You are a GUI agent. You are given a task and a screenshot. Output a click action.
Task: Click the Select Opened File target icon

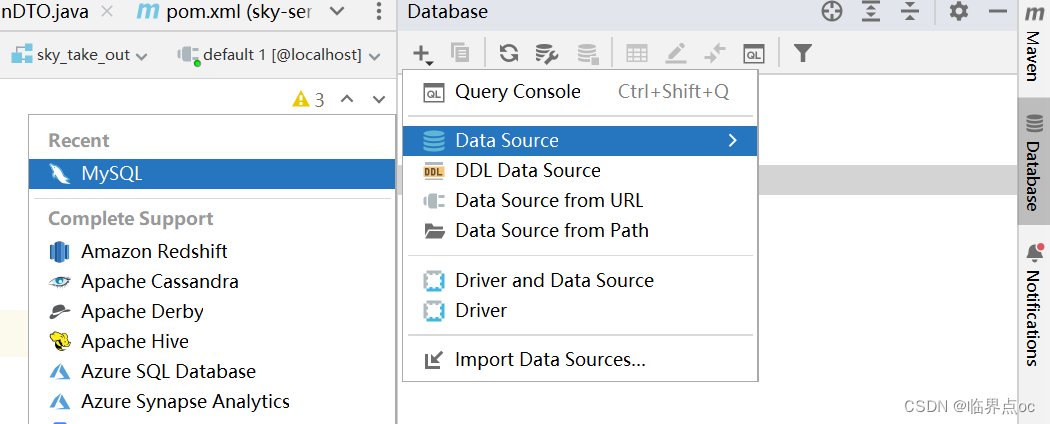click(832, 12)
